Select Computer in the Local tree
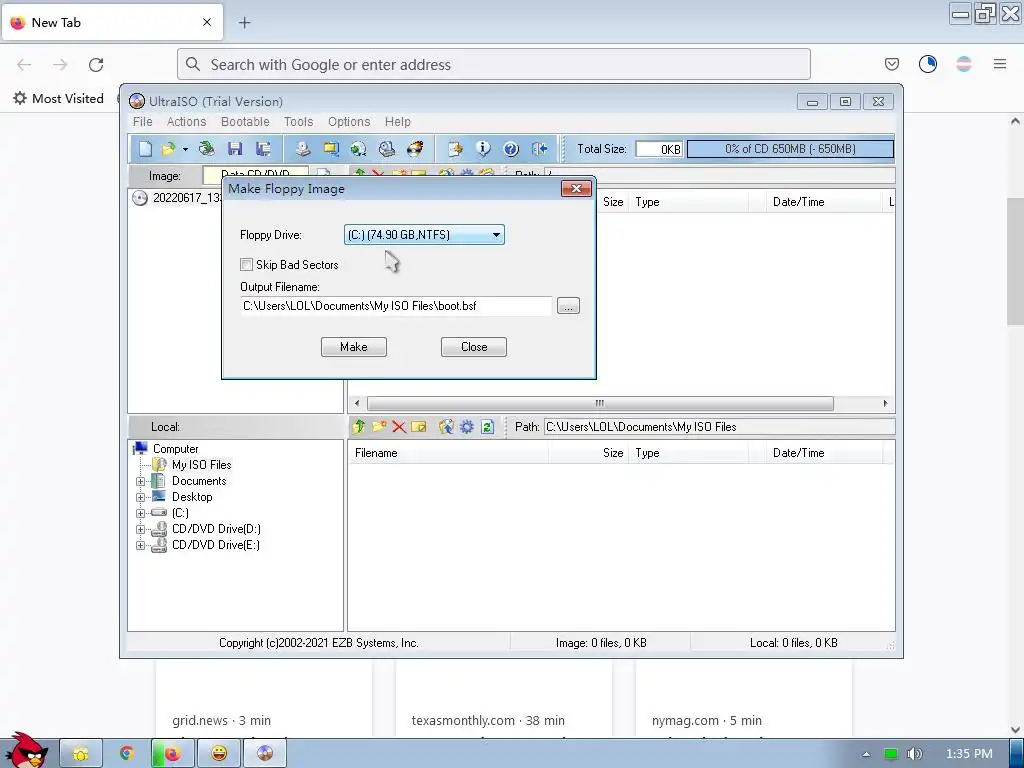Viewport: 1024px width, 768px height. click(175, 449)
